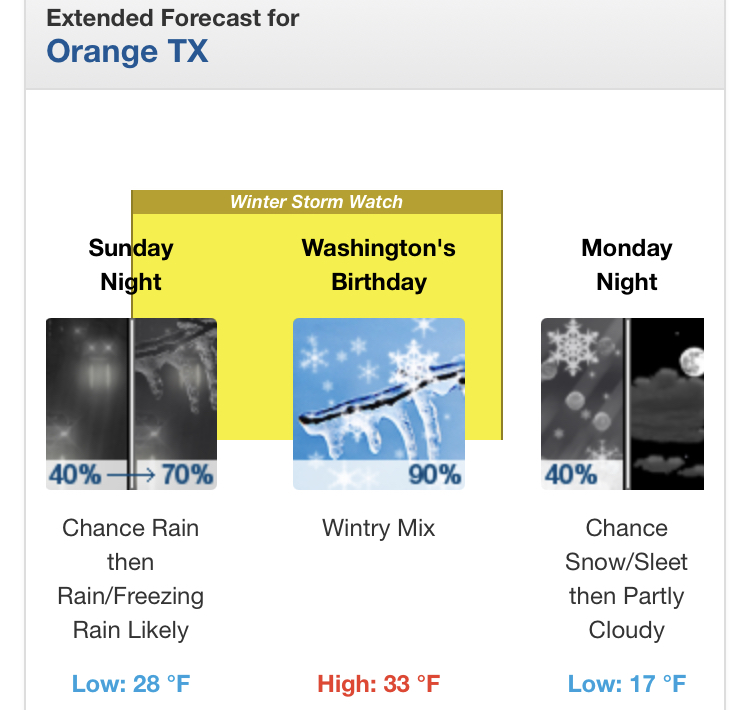
Task: Click the Chance Snow/Sleet then Partly Cloudy text
Action: (x=627, y=579)
